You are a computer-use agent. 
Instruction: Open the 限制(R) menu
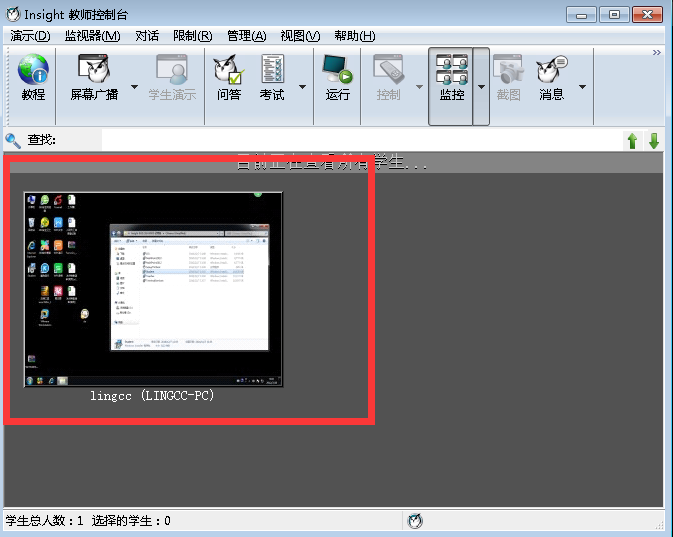192,36
